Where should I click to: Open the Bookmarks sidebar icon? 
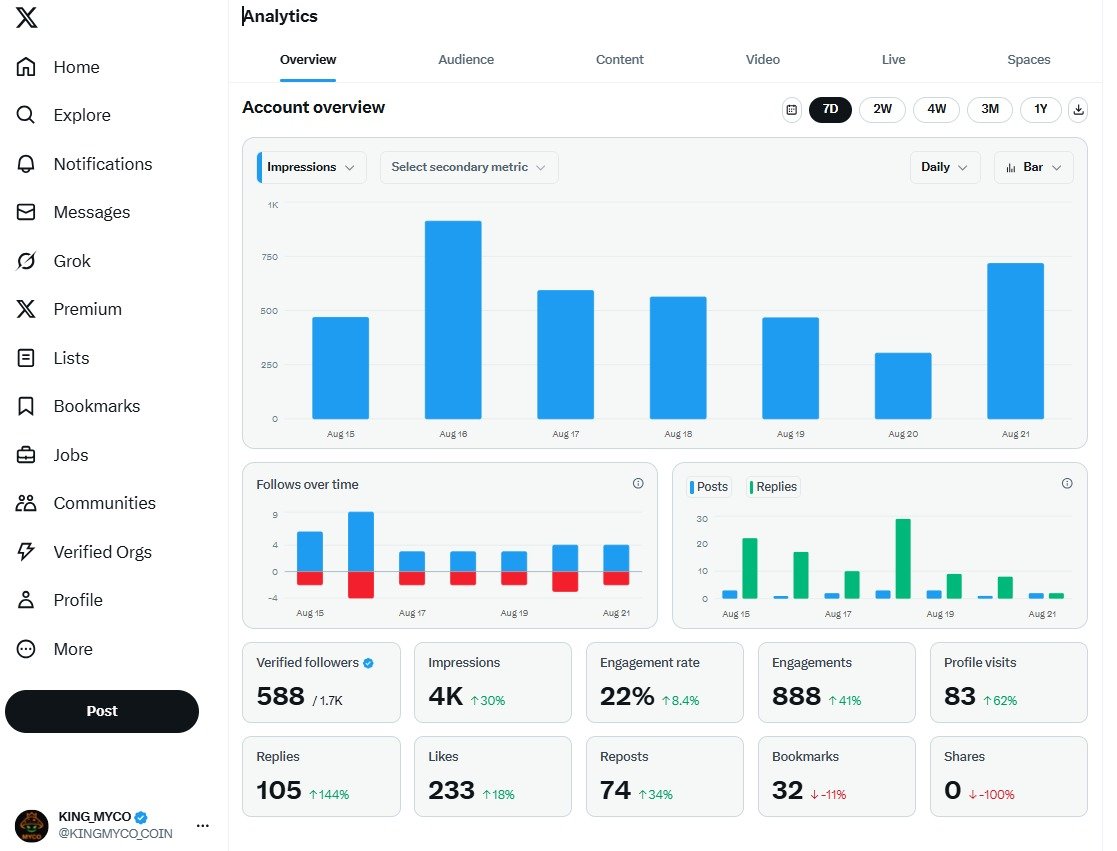(26, 406)
